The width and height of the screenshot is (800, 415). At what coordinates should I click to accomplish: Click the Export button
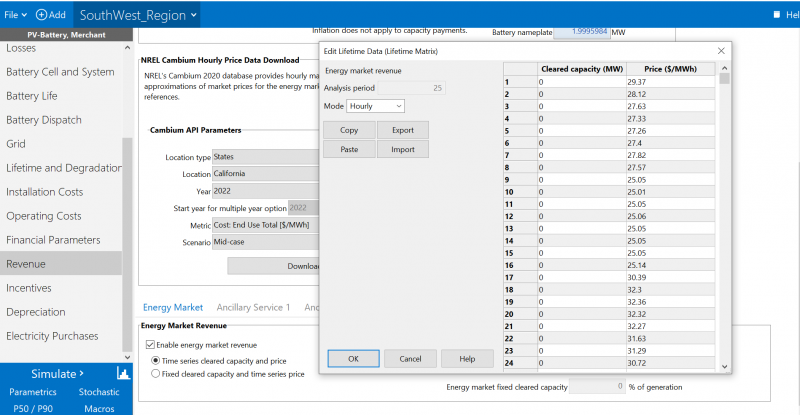pos(402,130)
